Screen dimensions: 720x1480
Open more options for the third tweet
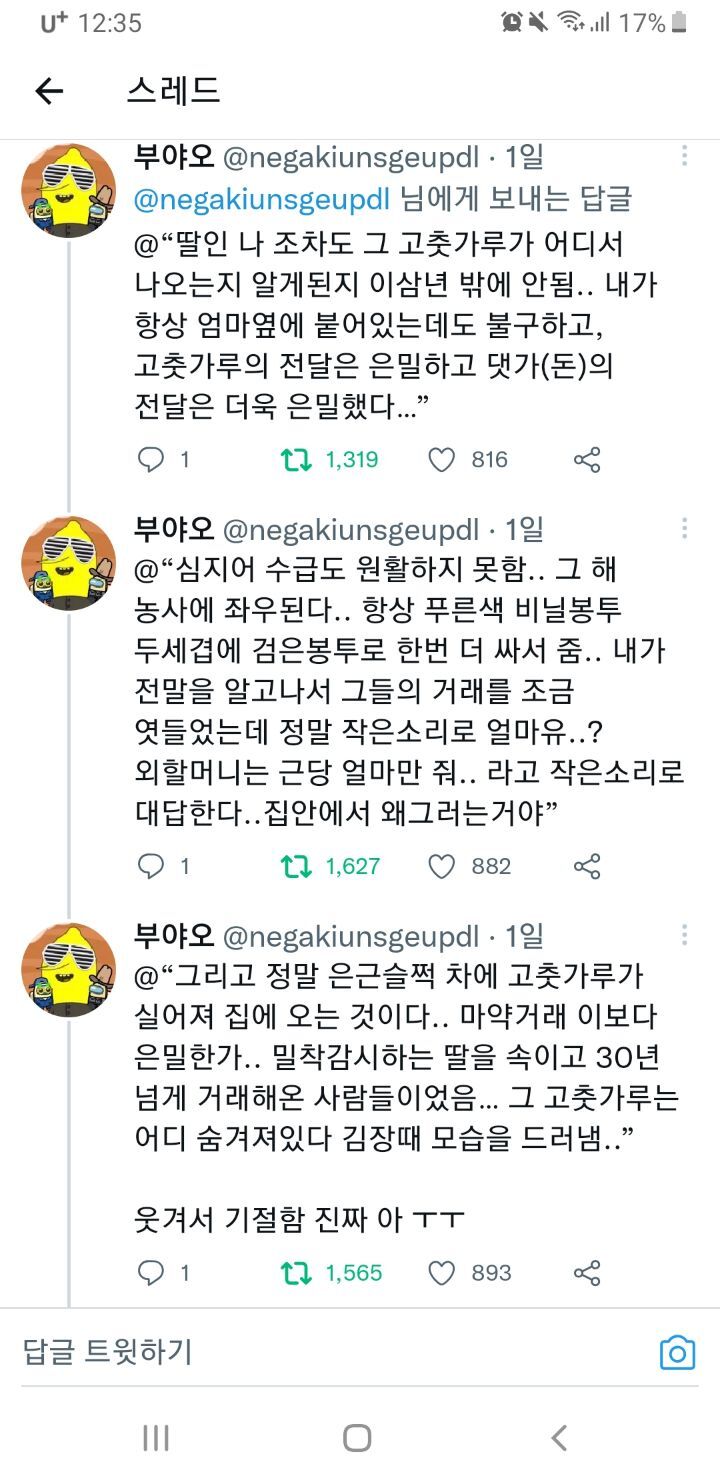684,935
